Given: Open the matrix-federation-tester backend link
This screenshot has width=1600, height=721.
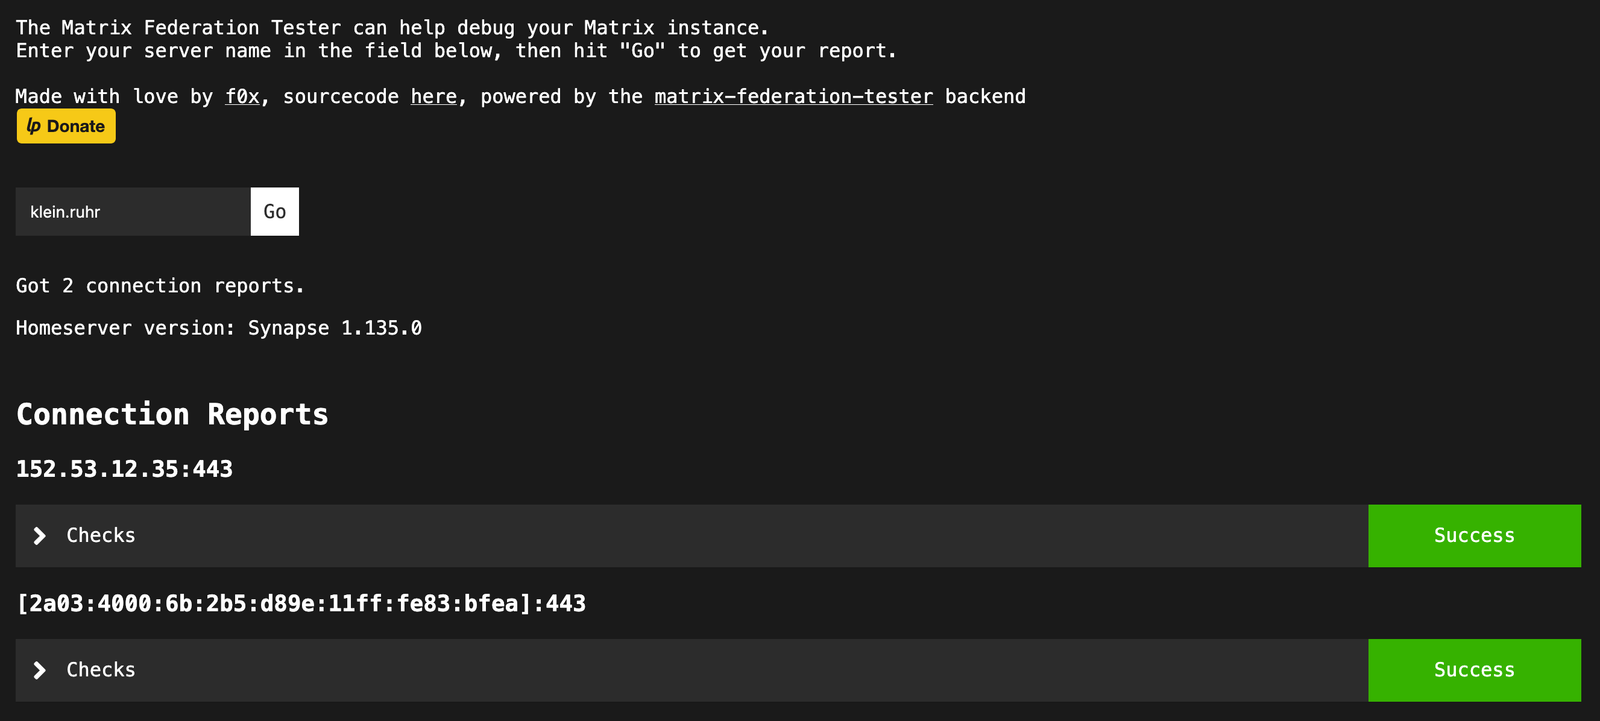Looking at the screenshot, I should point(794,96).
